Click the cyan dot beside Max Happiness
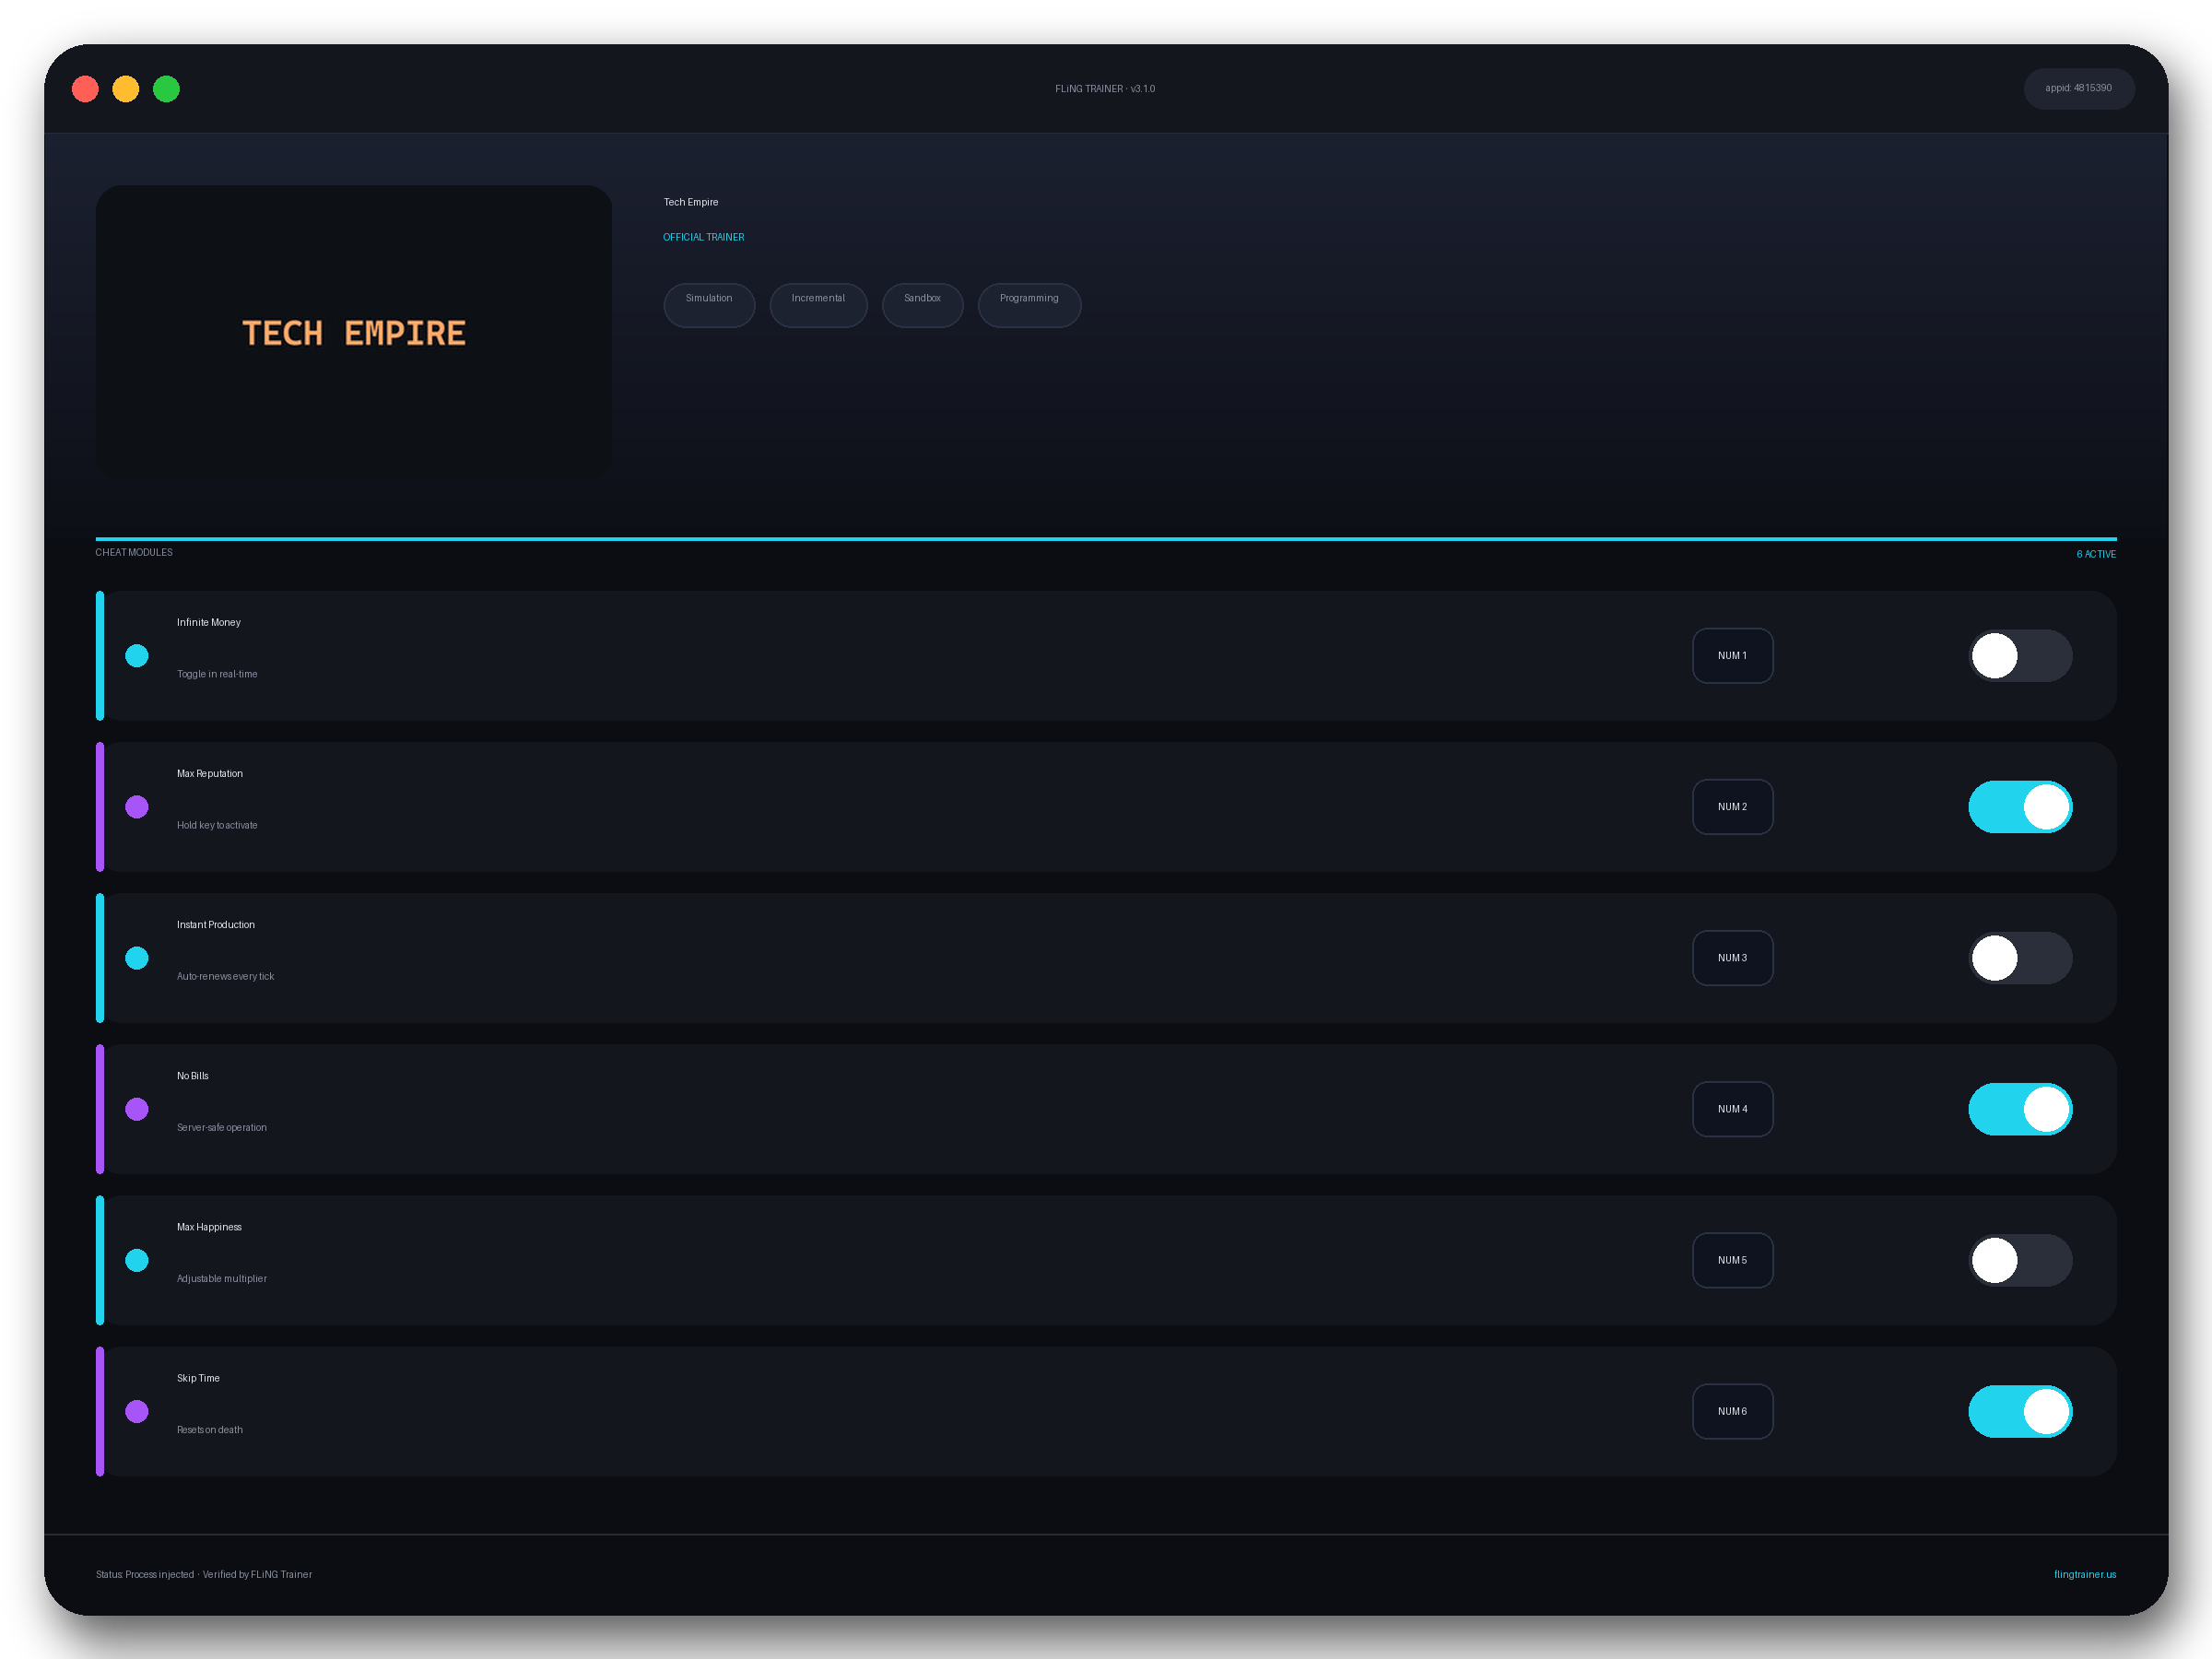 click(x=137, y=1260)
